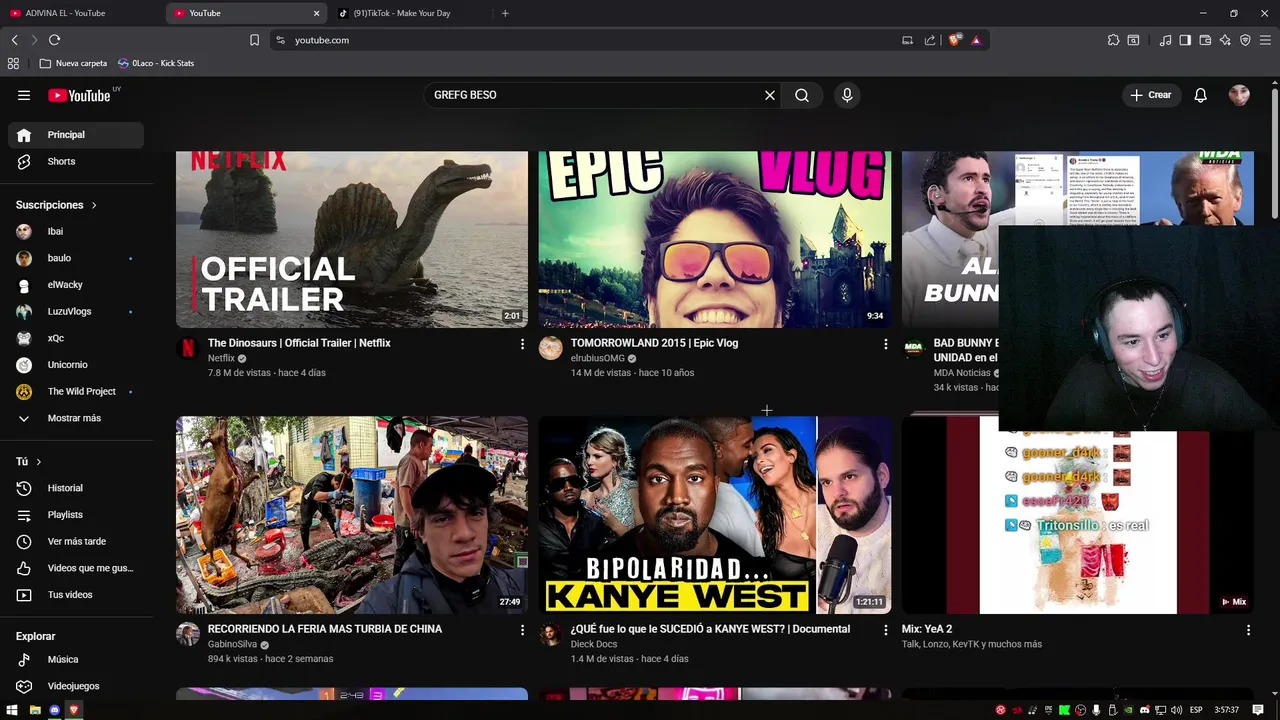
Task: Click the Crear button
Action: [1151, 95]
